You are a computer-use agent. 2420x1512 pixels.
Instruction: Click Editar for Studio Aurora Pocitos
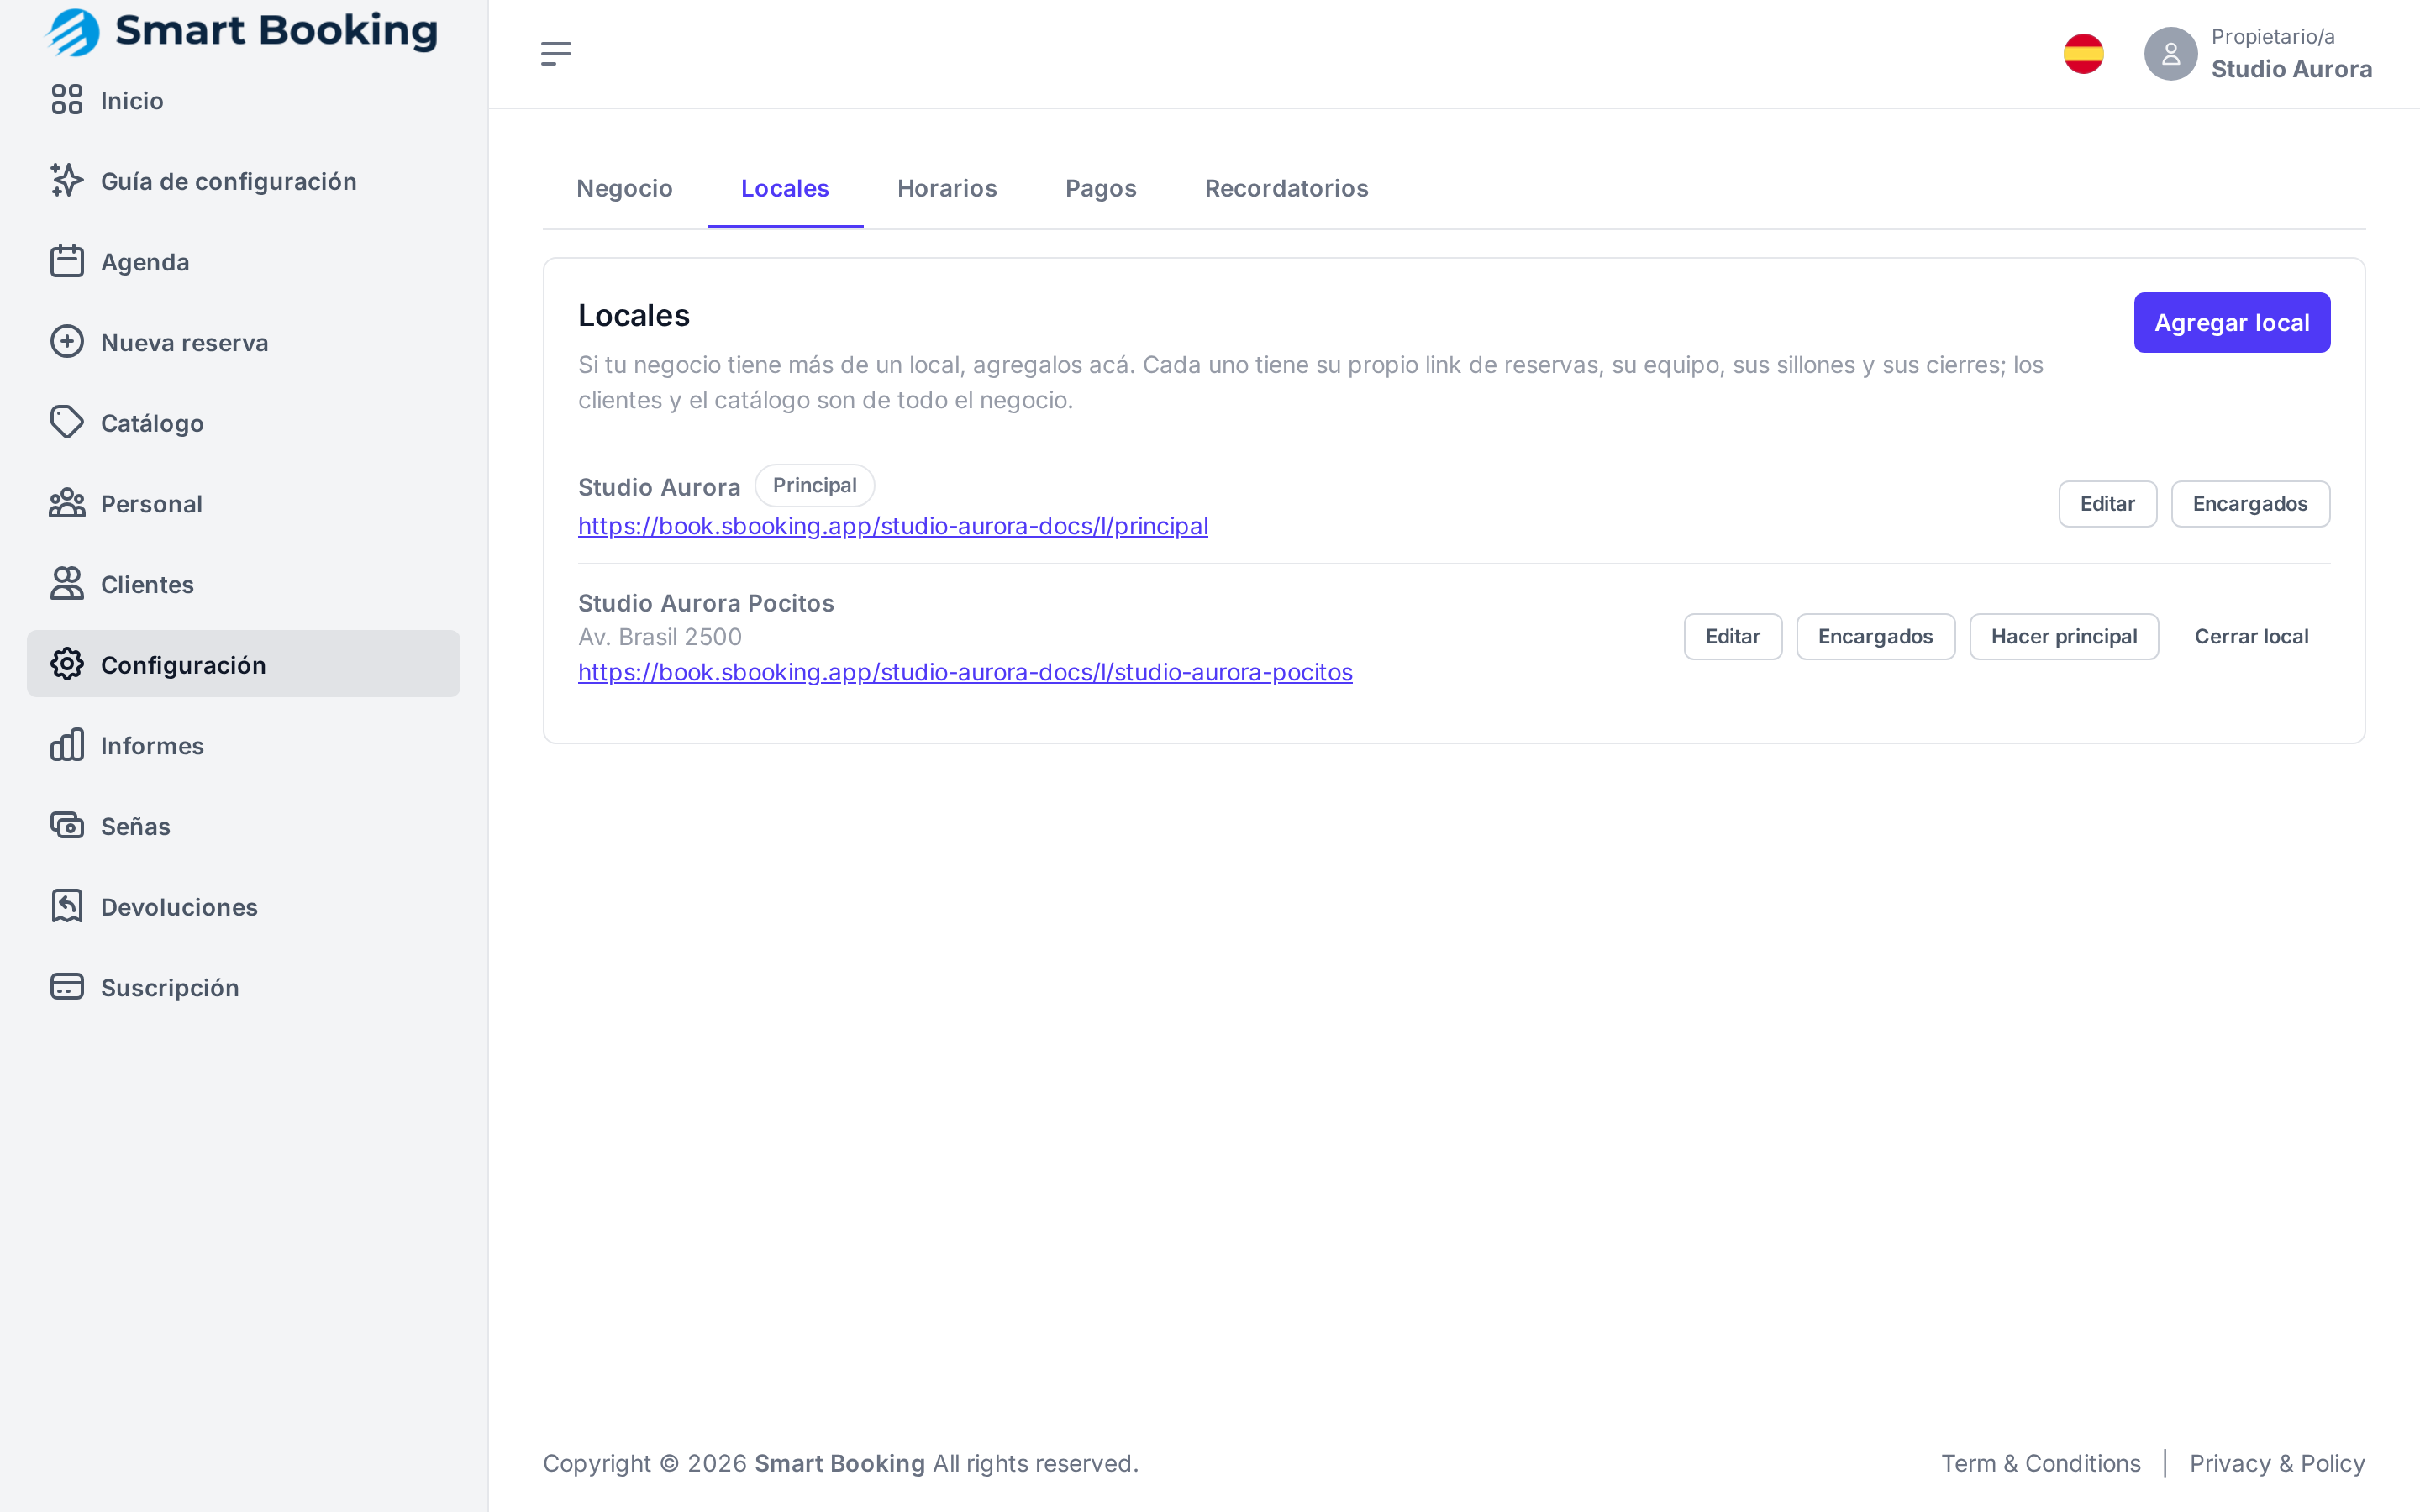[1733, 637]
